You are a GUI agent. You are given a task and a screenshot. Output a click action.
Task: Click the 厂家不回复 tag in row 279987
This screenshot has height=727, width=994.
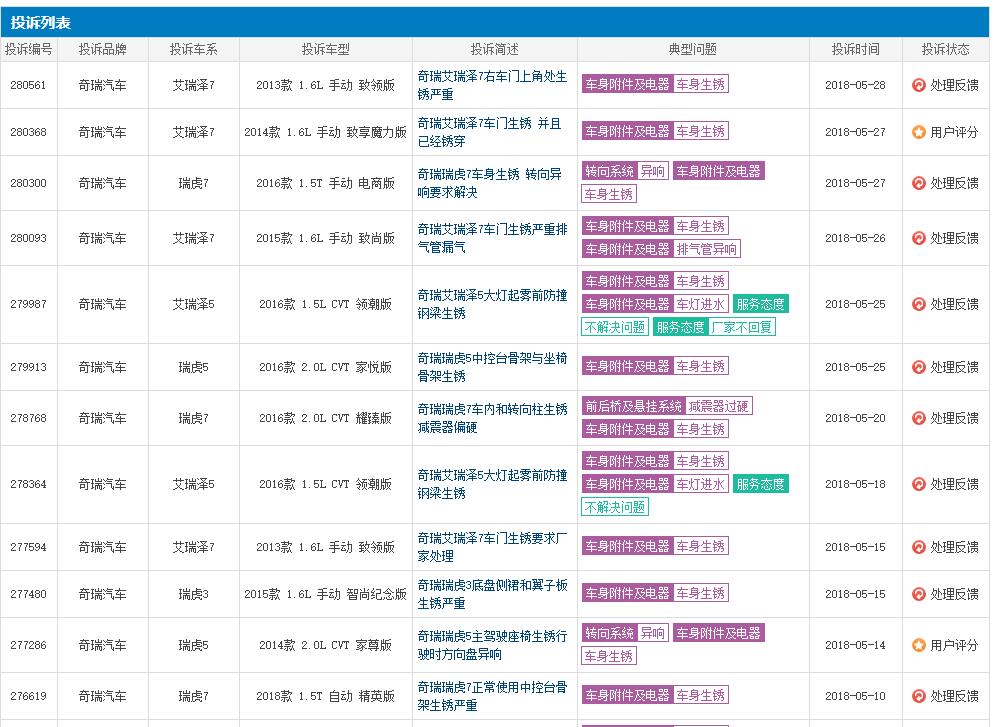[742, 327]
